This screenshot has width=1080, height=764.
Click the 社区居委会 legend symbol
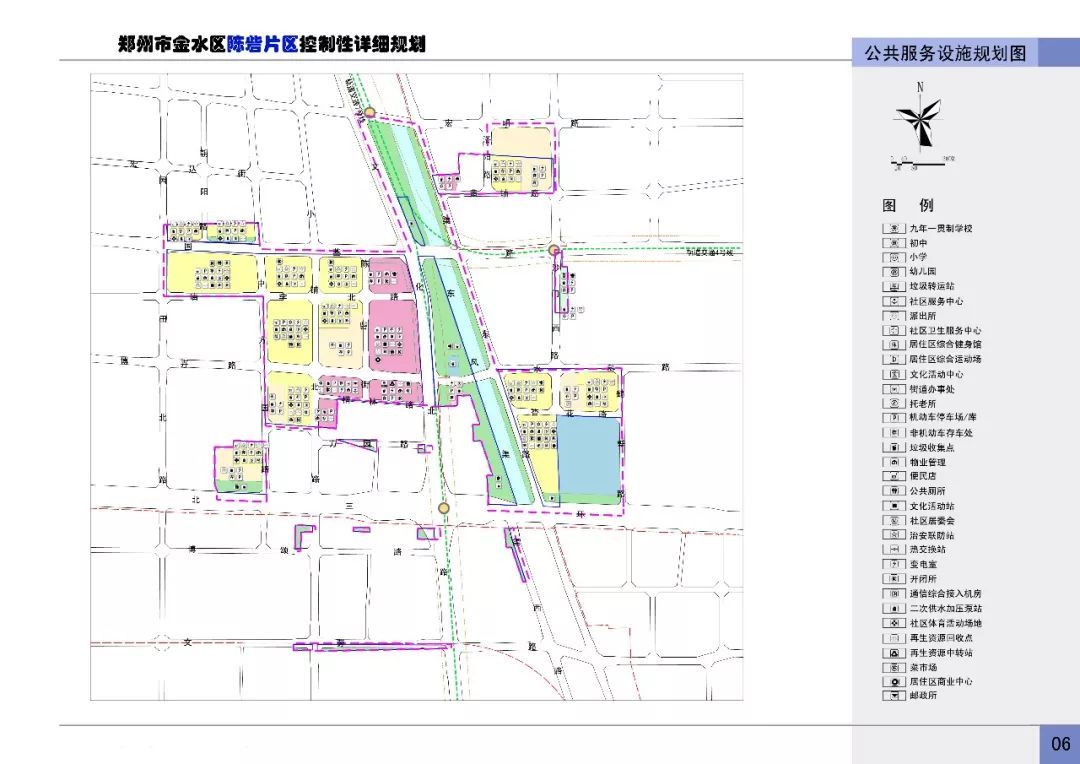(x=894, y=520)
